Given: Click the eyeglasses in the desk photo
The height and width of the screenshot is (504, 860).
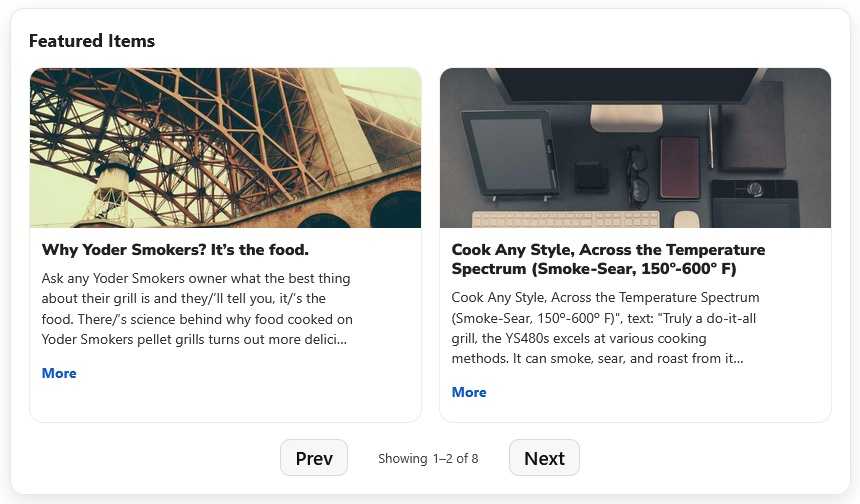Looking at the screenshot, I should click(x=637, y=177).
